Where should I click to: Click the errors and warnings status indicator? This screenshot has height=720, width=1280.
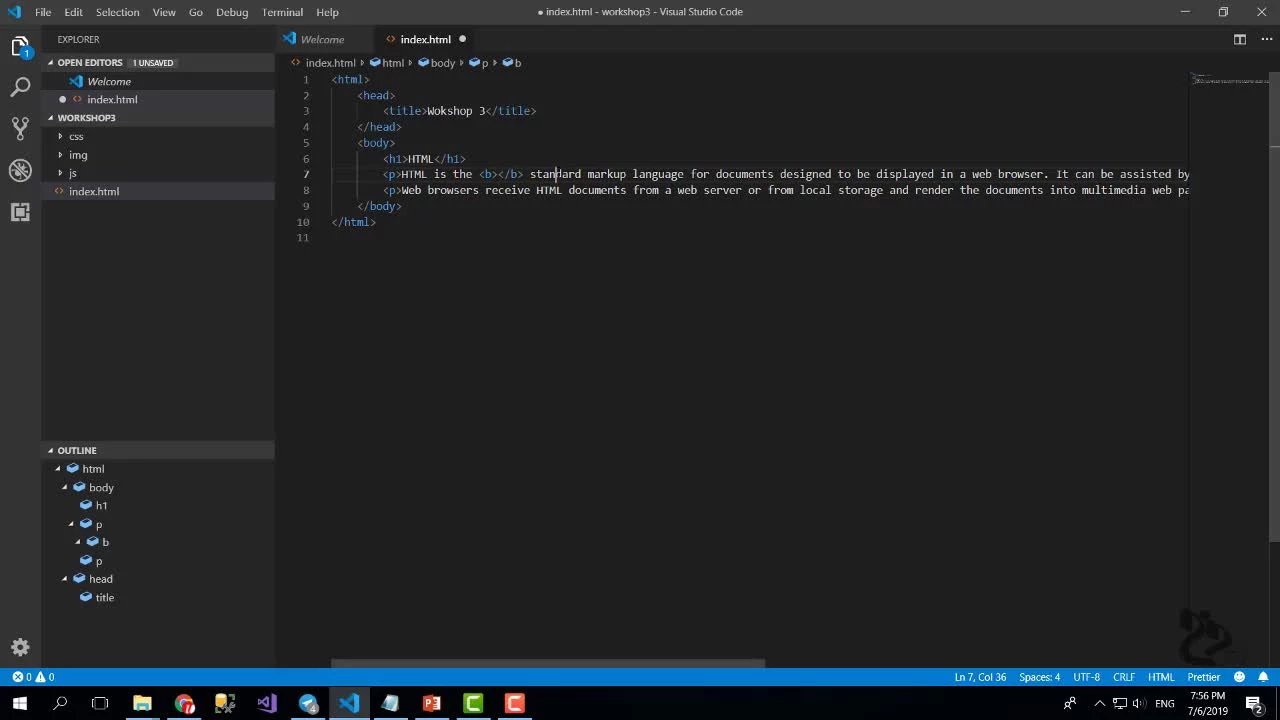pyautogui.click(x=33, y=677)
